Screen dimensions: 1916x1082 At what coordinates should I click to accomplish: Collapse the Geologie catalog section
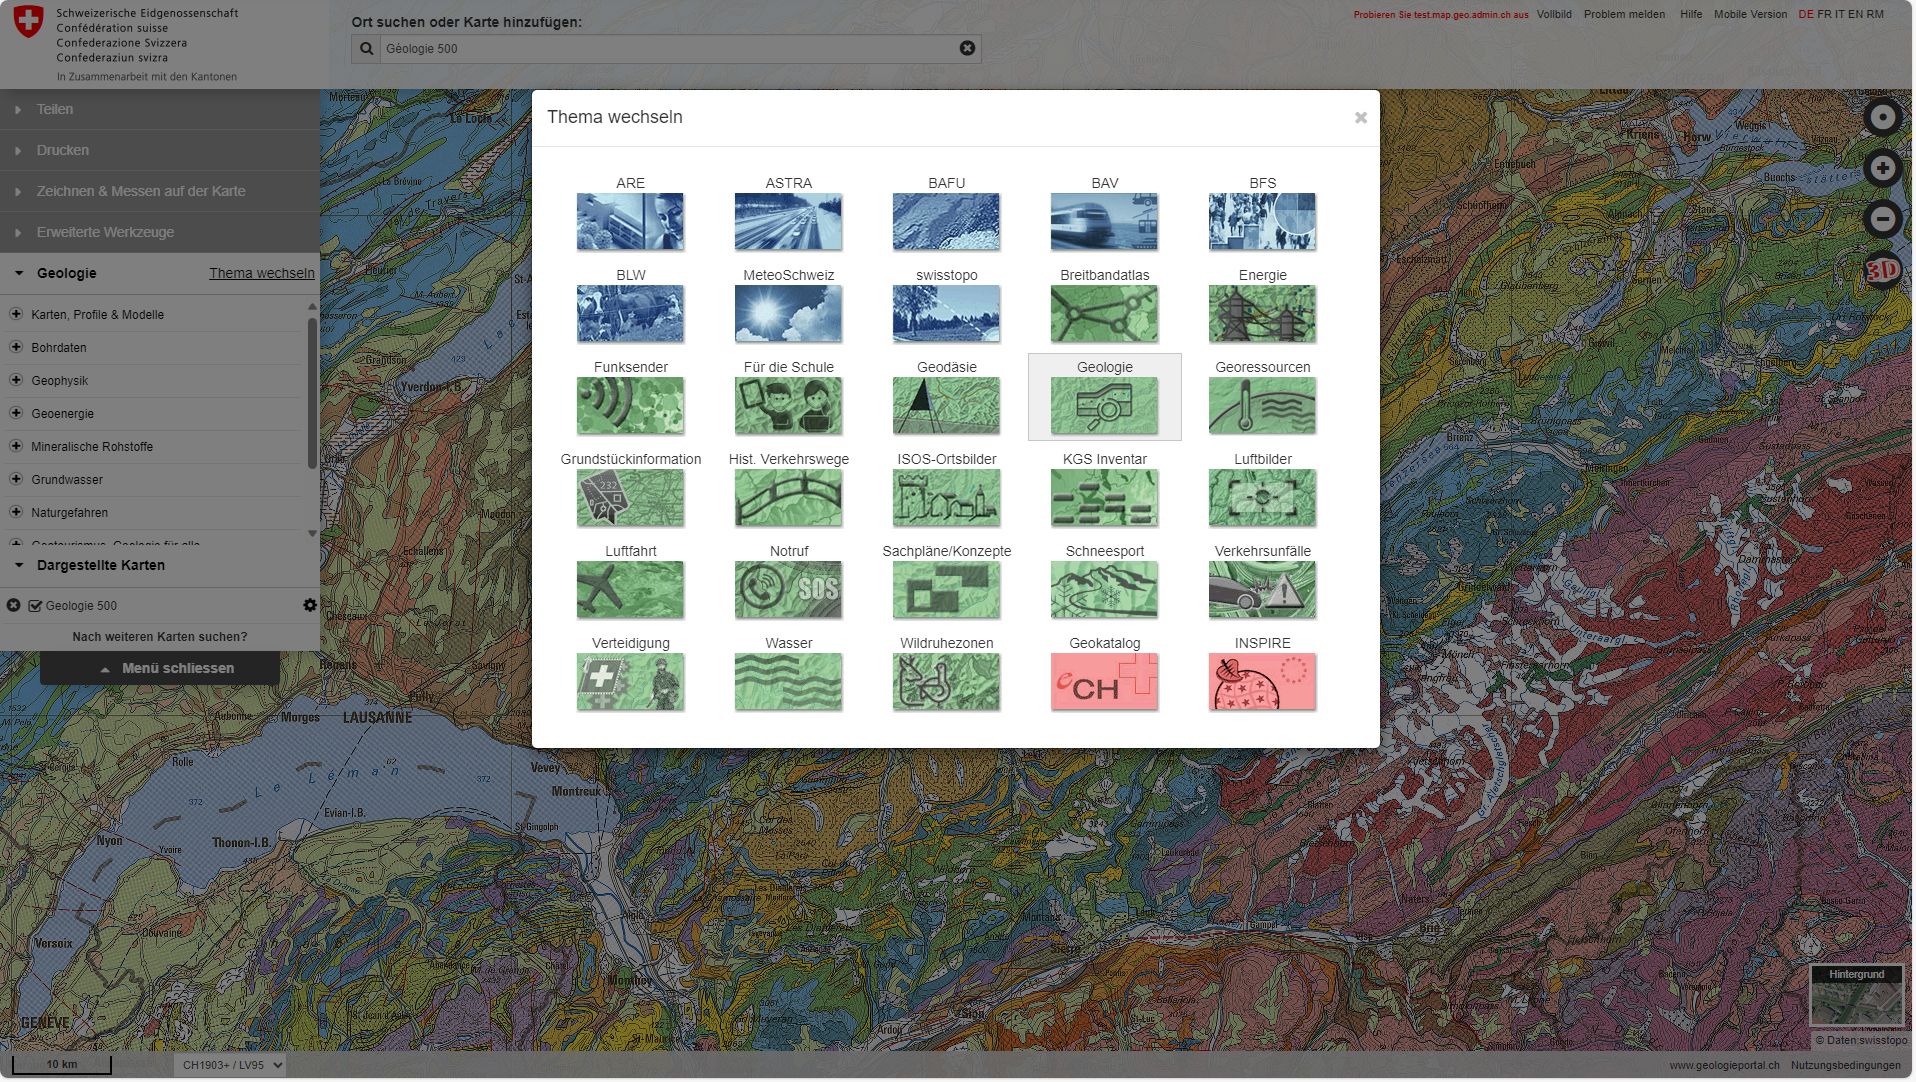click(x=66, y=273)
